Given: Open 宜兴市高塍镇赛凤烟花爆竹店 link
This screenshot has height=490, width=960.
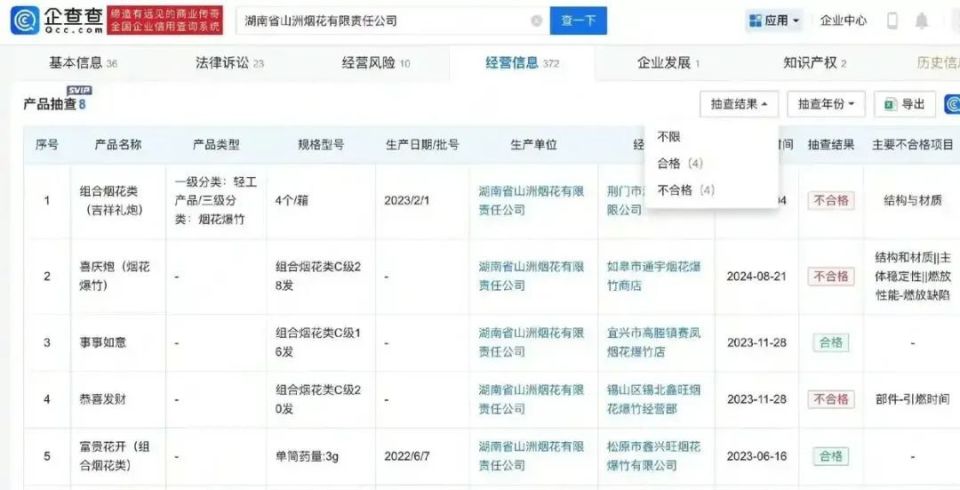Looking at the screenshot, I should coord(654,342).
